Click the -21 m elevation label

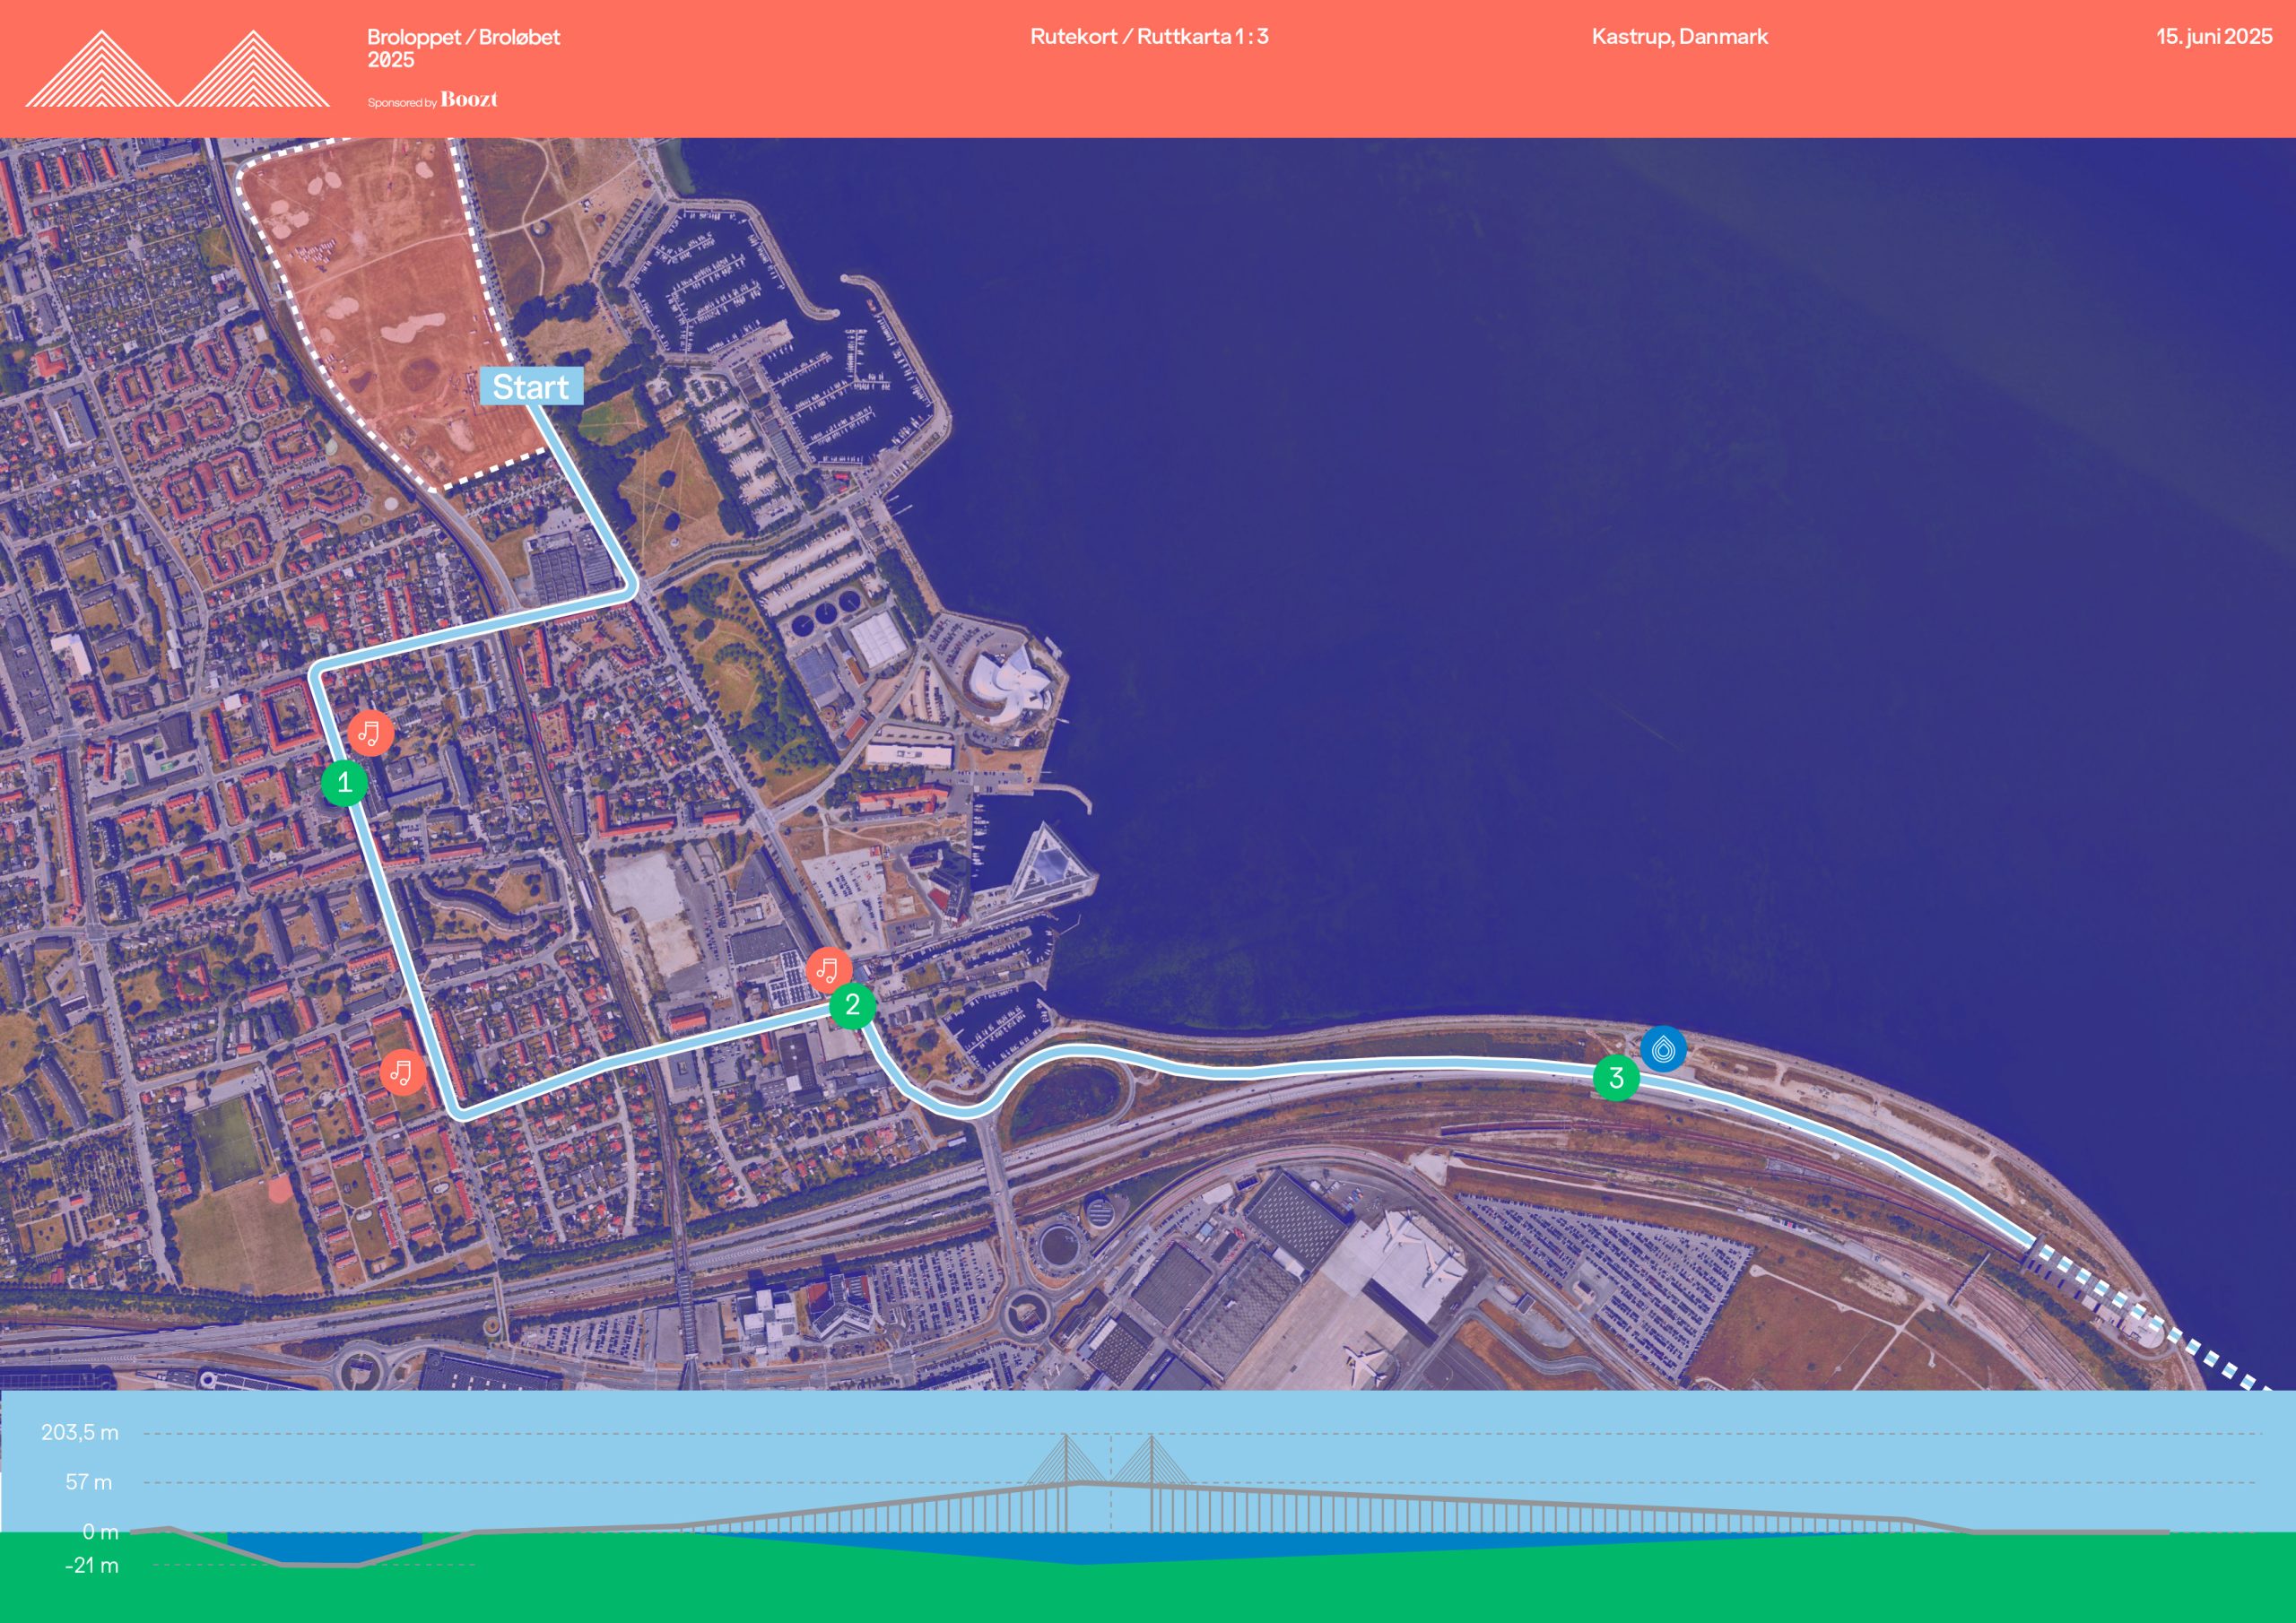[91, 1565]
